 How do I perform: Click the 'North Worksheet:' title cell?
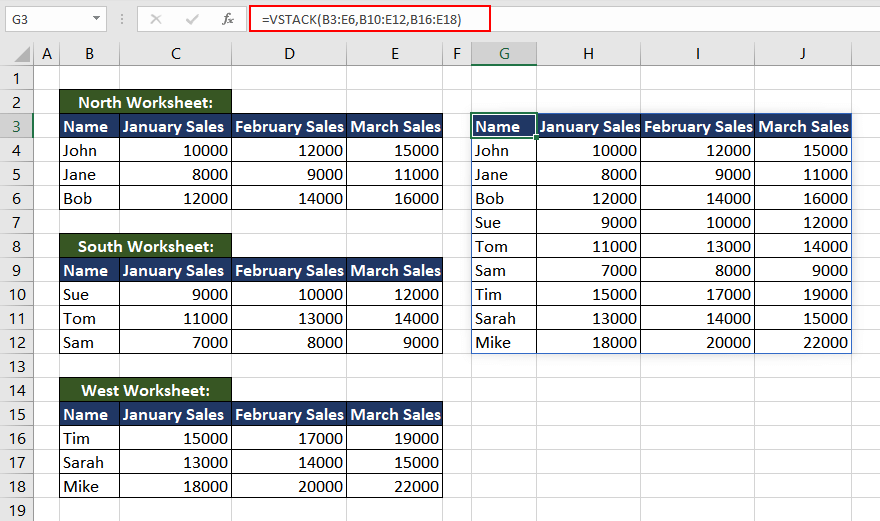(145, 102)
